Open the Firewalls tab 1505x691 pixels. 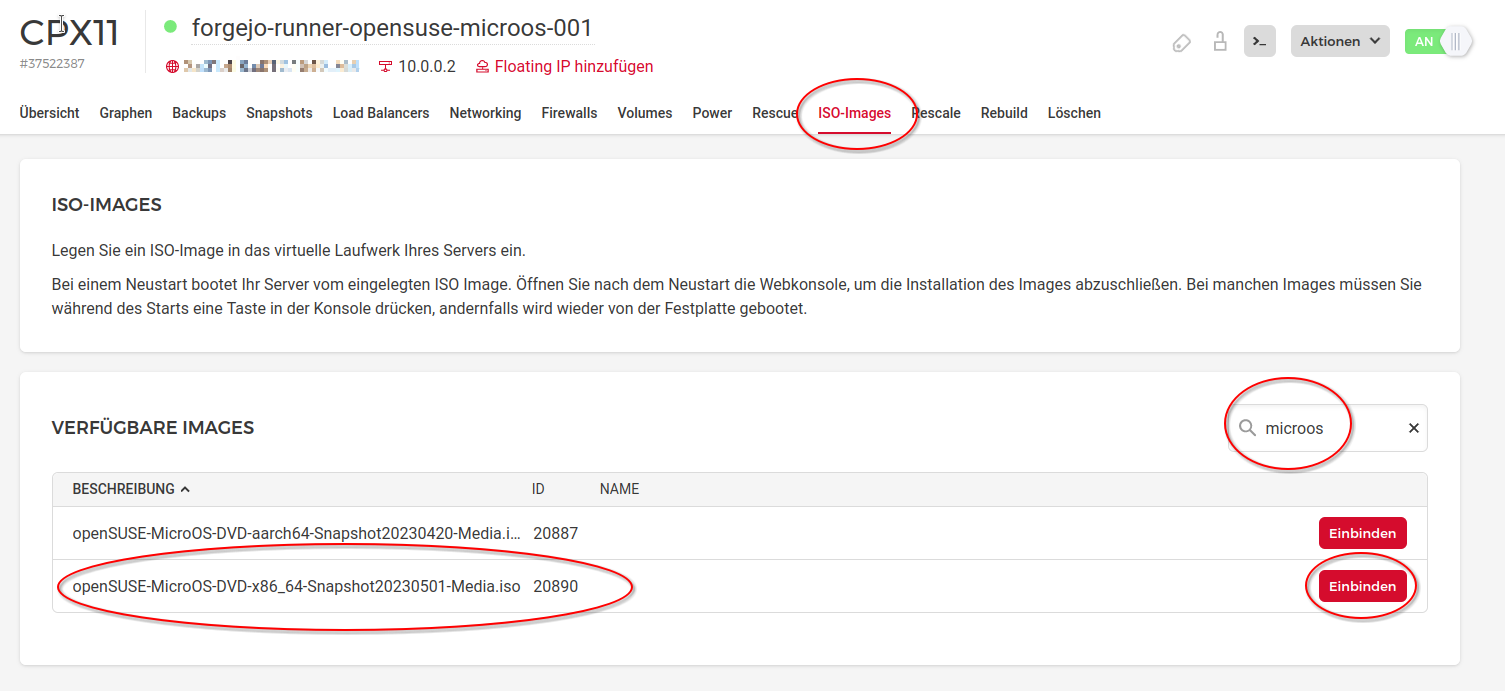pos(569,113)
